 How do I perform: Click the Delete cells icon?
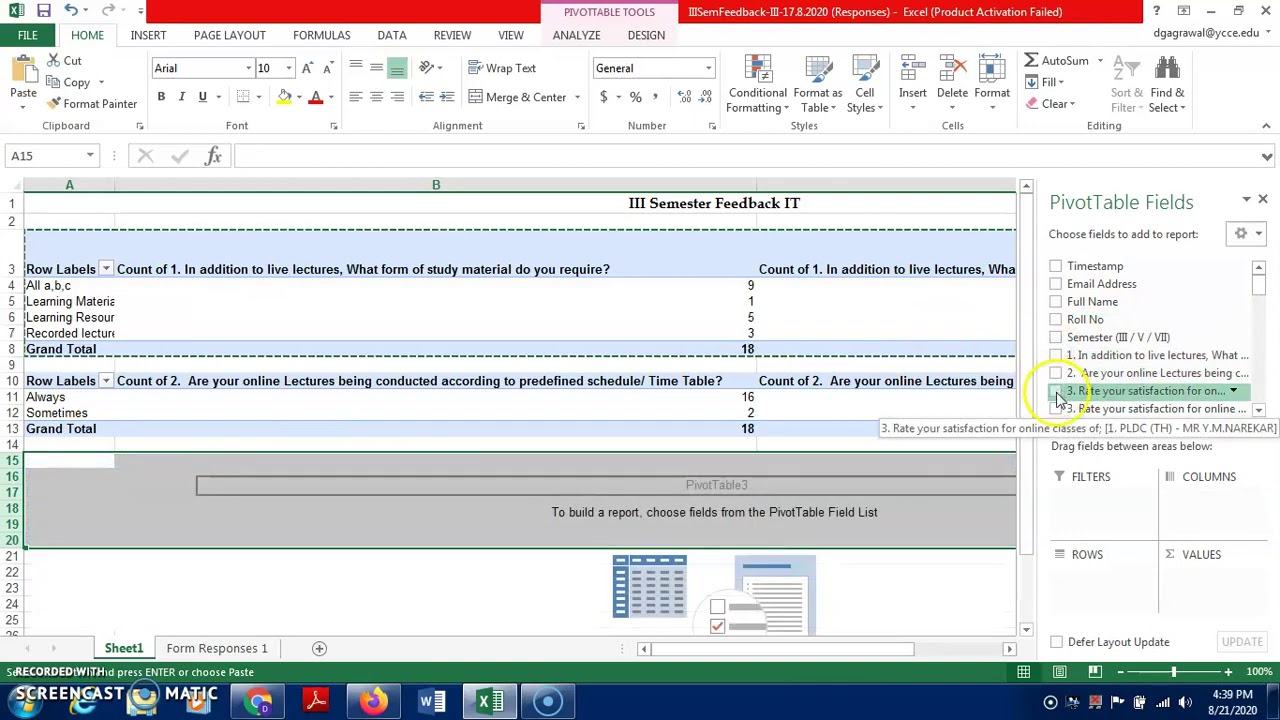(x=952, y=70)
